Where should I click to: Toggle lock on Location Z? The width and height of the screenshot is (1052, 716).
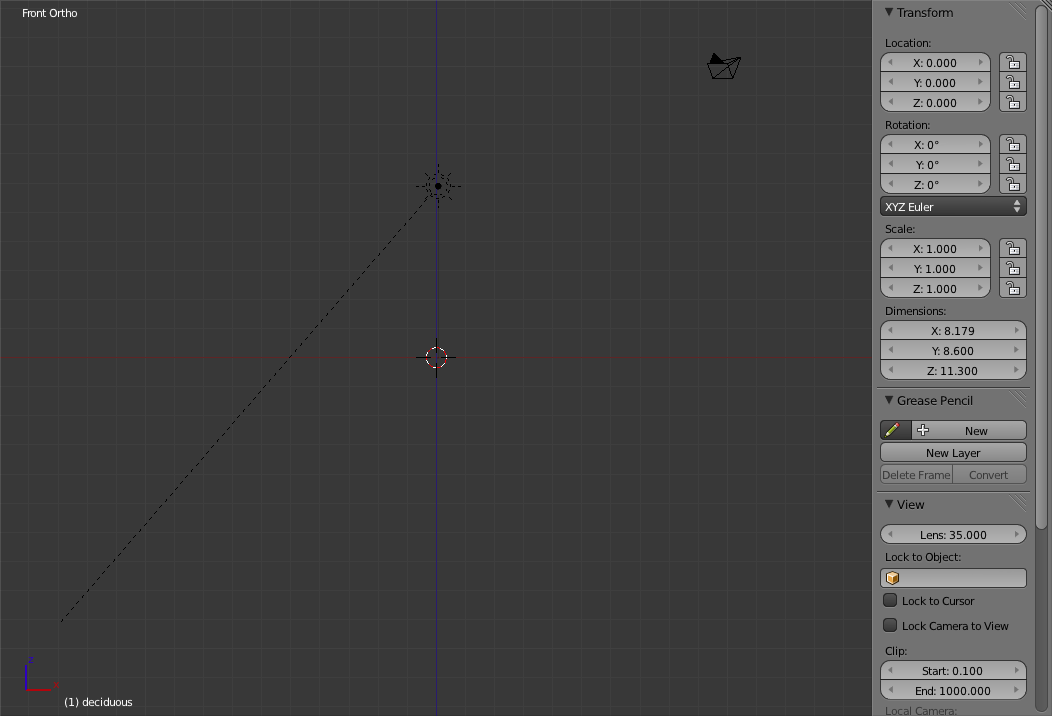tap(1013, 102)
